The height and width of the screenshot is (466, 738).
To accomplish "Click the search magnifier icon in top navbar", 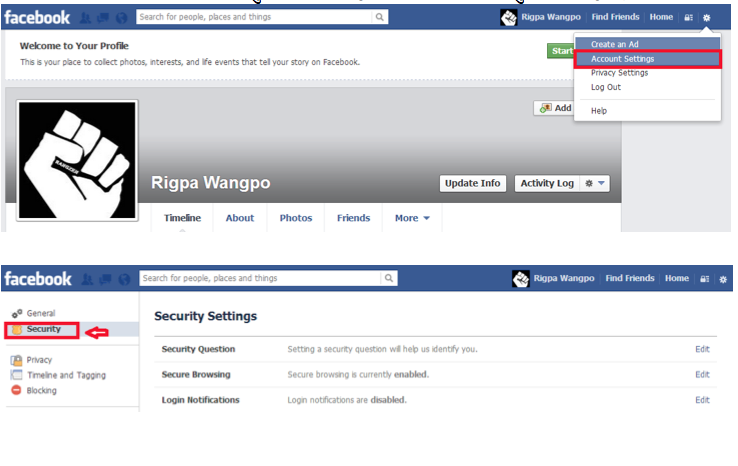I will (x=379, y=17).
